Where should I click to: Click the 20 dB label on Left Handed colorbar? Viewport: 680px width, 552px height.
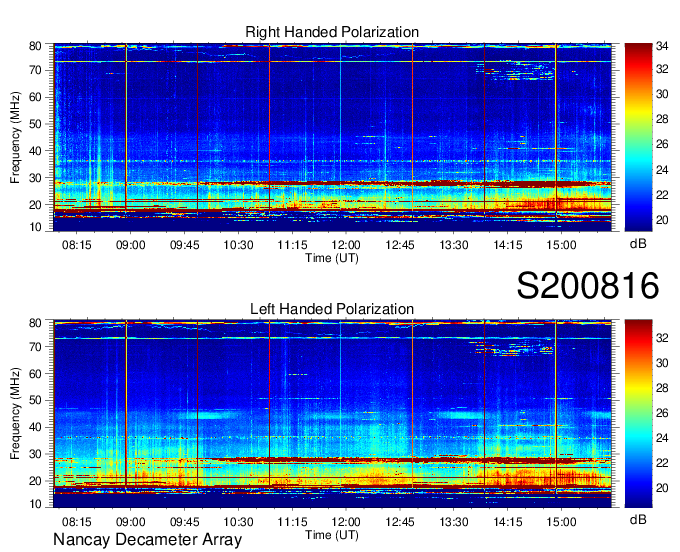click(662, 488)
